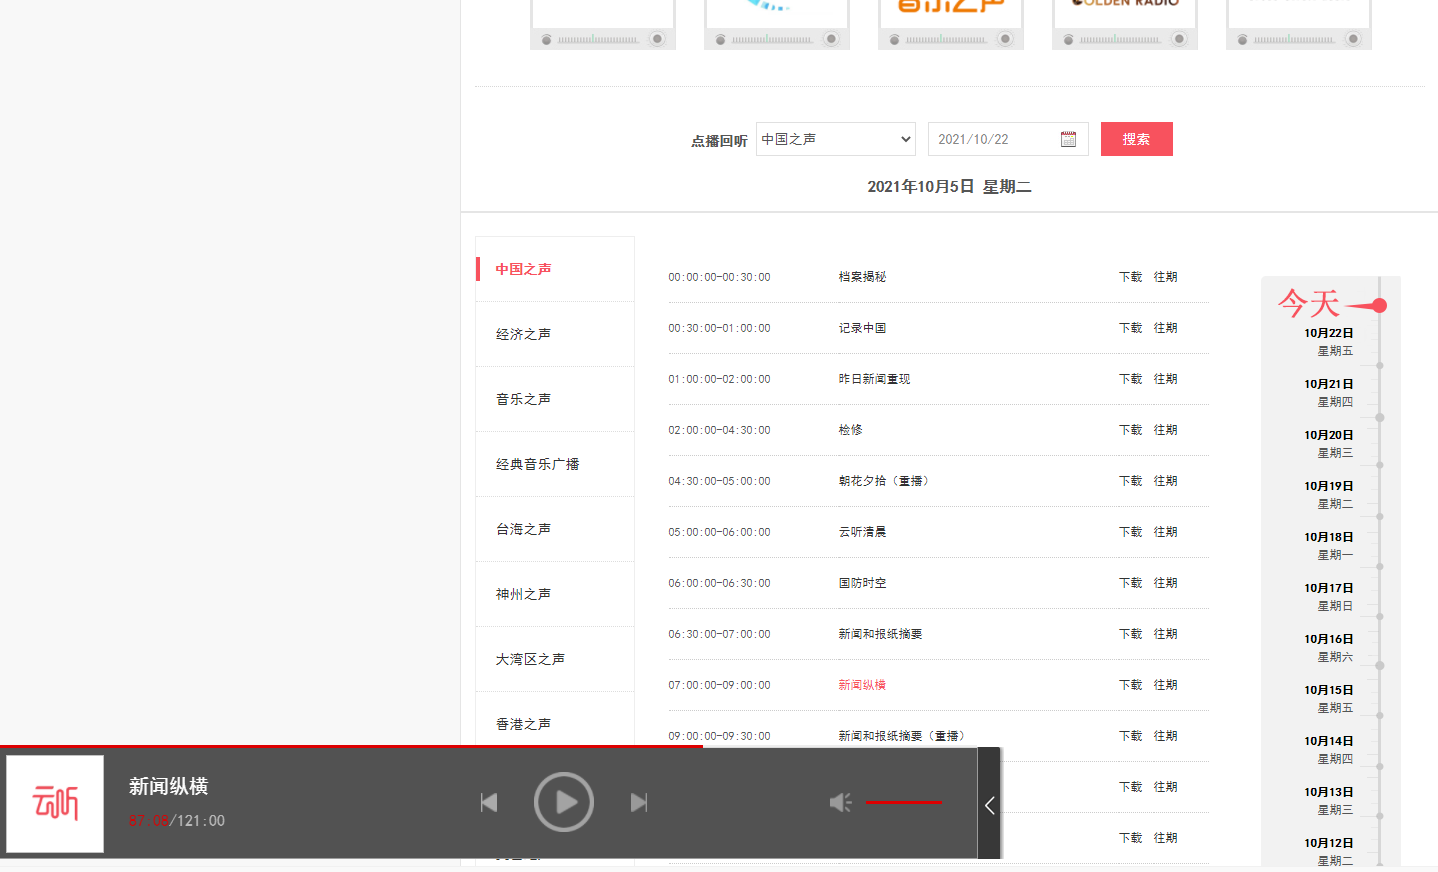Download the 新闻纵横 program
1438x872 pixels.
(1131, 685)
